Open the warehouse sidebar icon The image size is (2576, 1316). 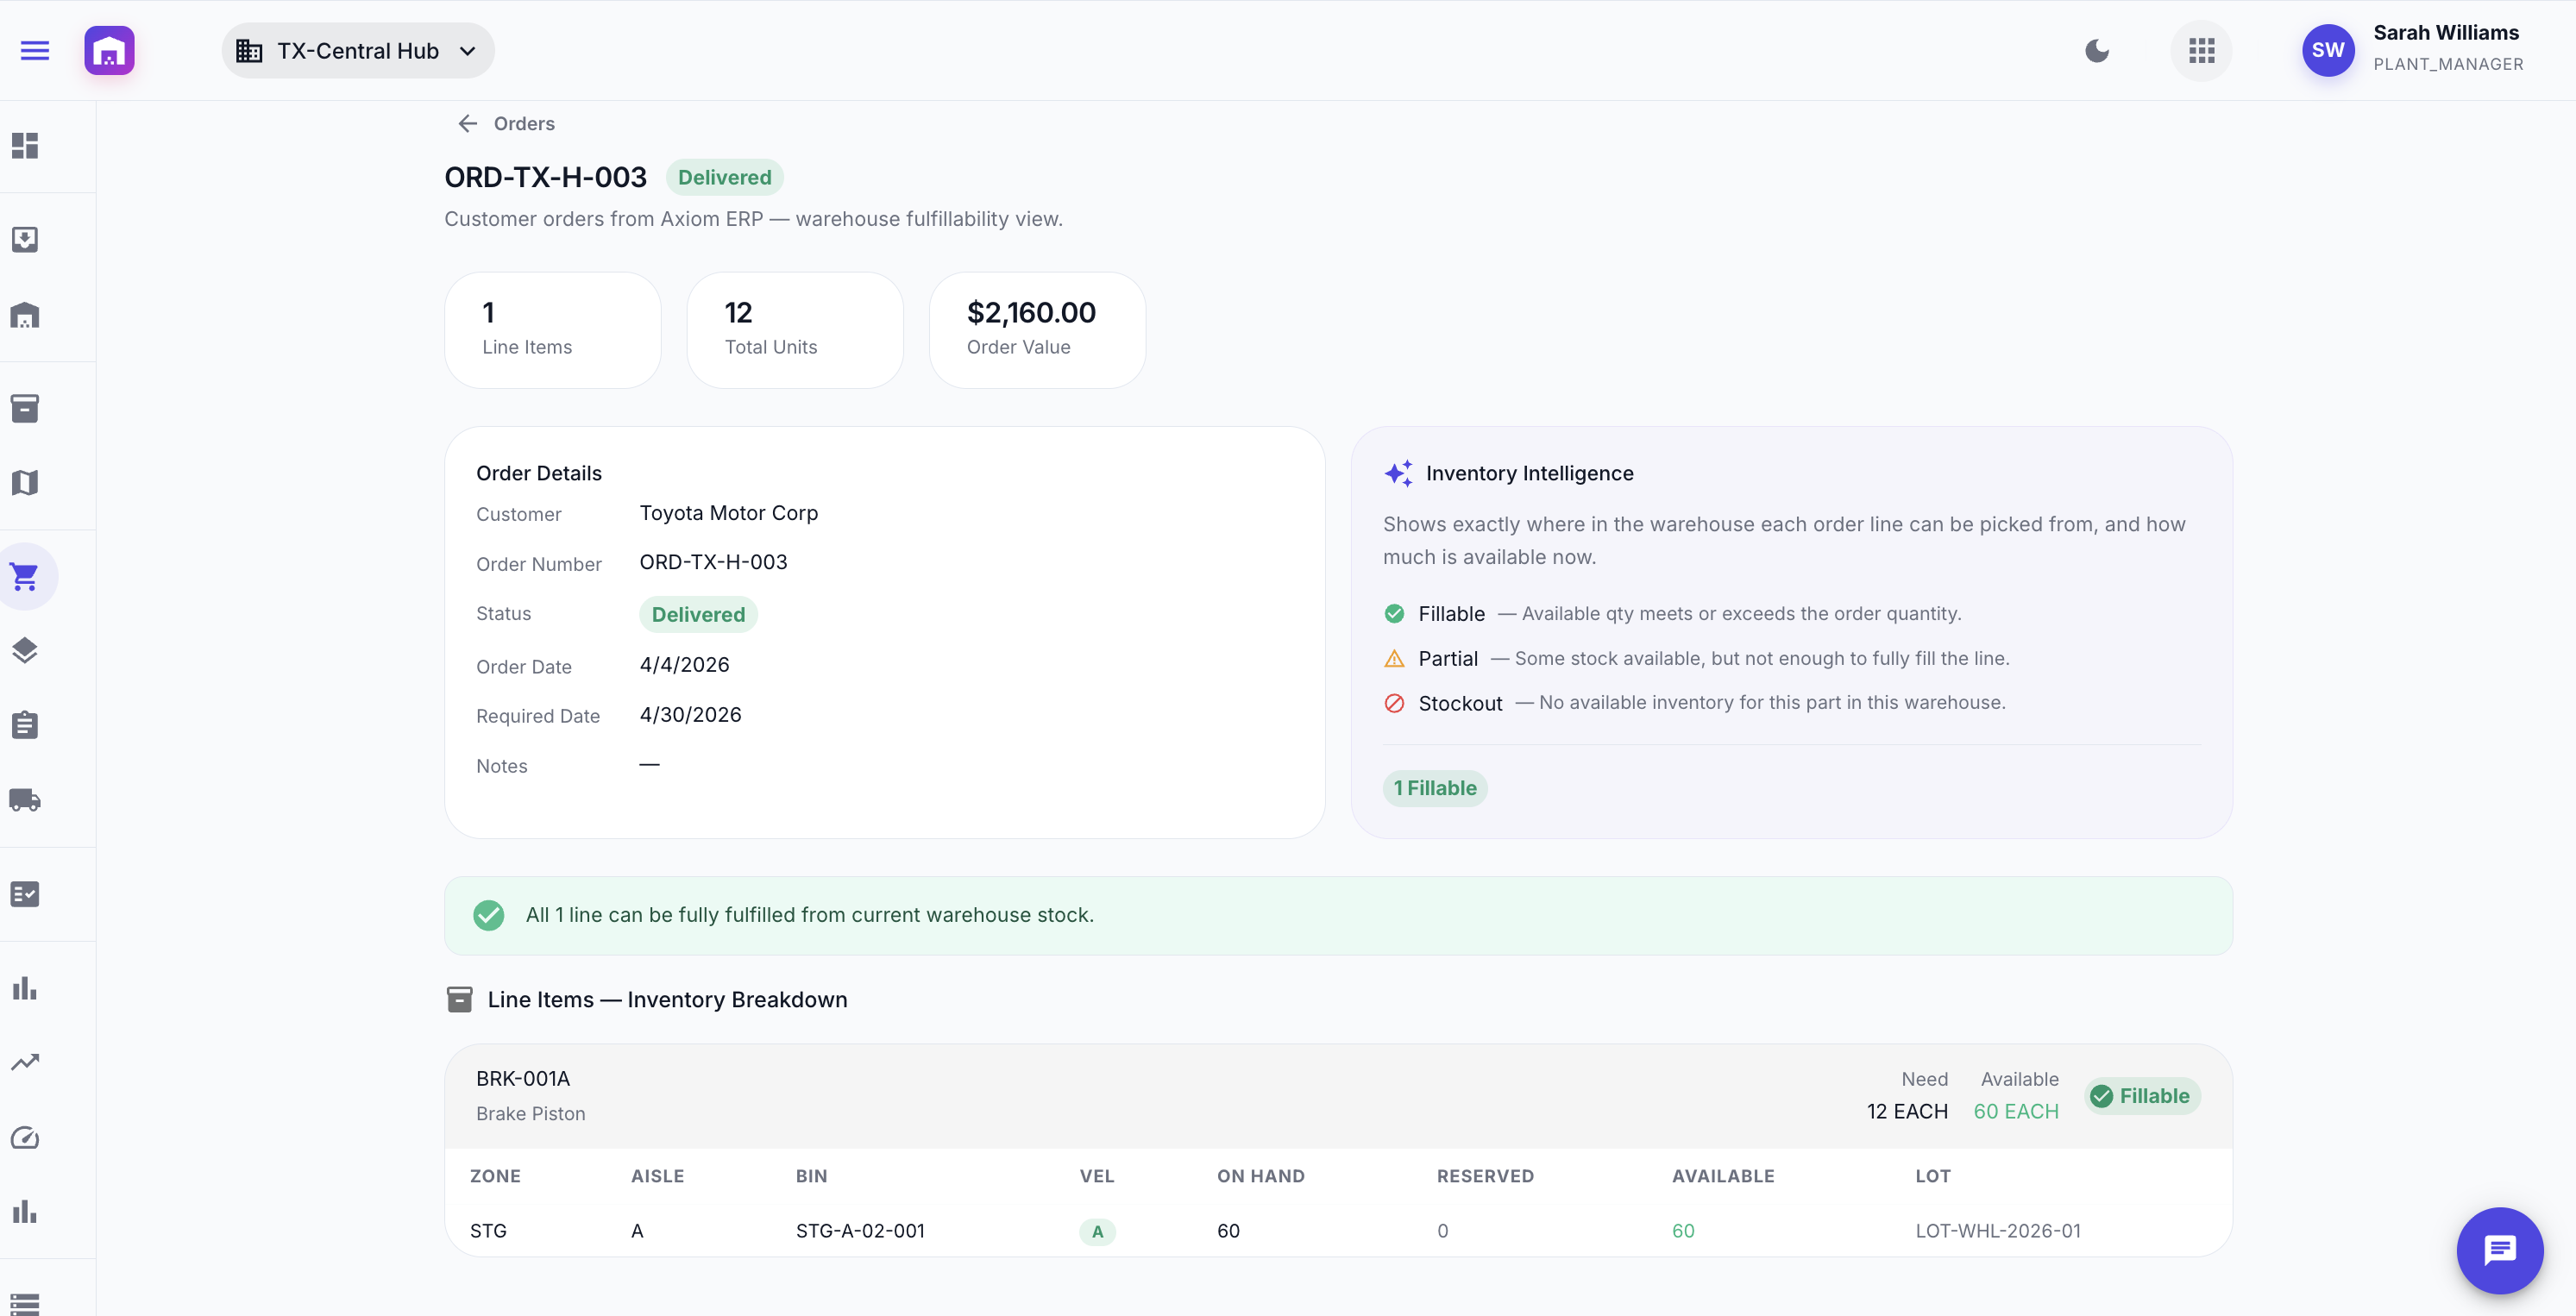pyautogui.click(x=25, y=316)
